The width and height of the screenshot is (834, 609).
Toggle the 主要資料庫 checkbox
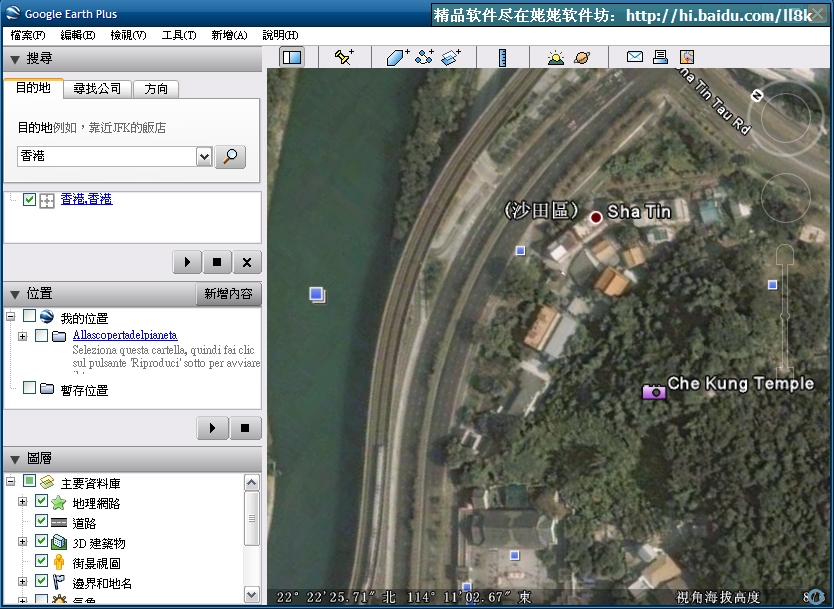[29, 481]
